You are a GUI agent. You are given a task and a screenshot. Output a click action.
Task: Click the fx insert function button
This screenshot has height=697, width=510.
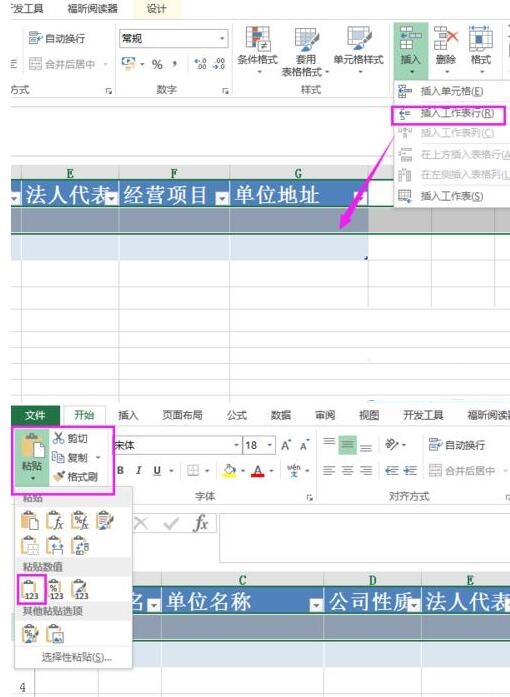201,523
